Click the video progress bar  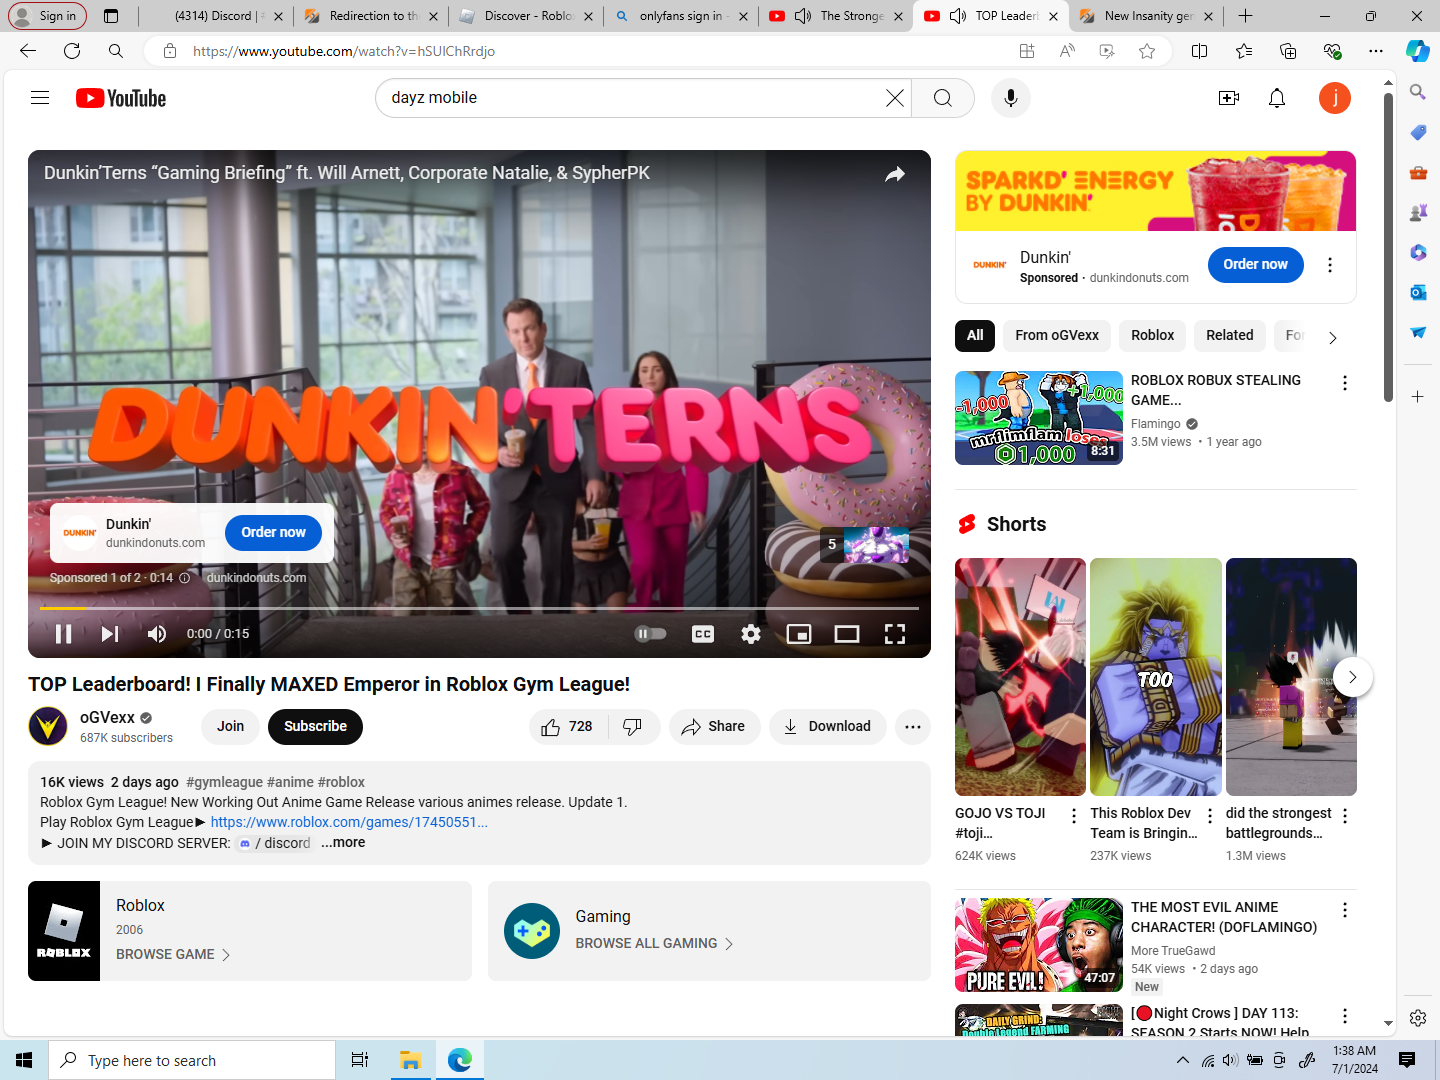coord(479,608)
